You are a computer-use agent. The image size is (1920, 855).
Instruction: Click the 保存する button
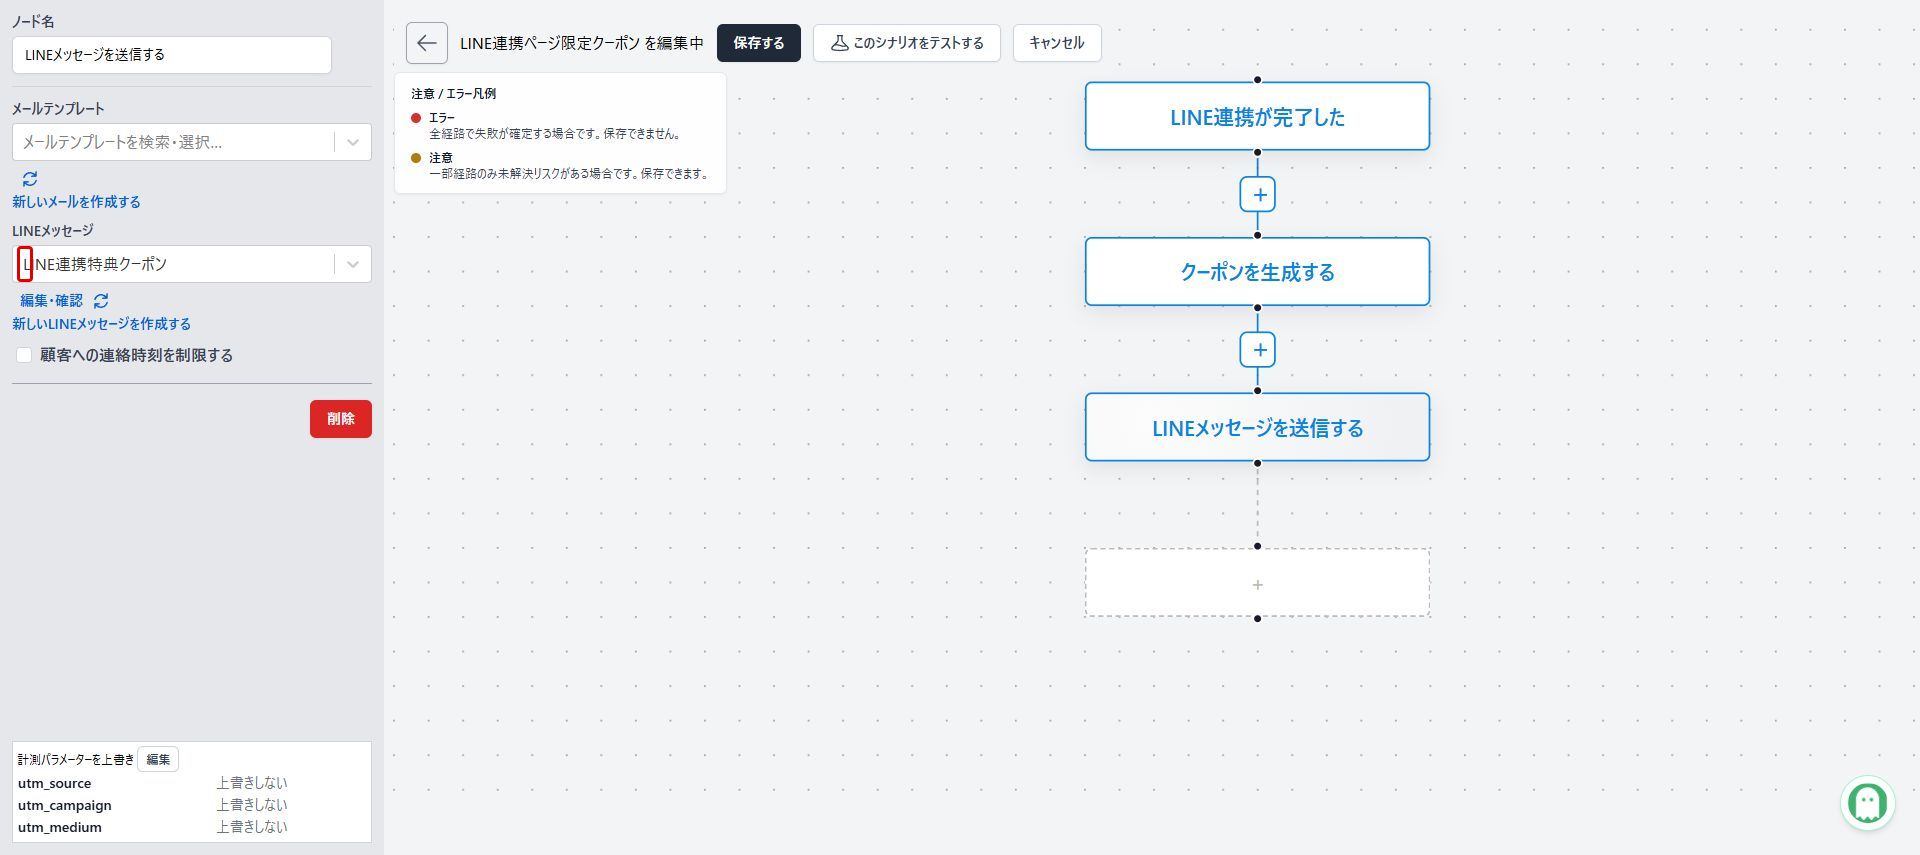tap(759, 43)
